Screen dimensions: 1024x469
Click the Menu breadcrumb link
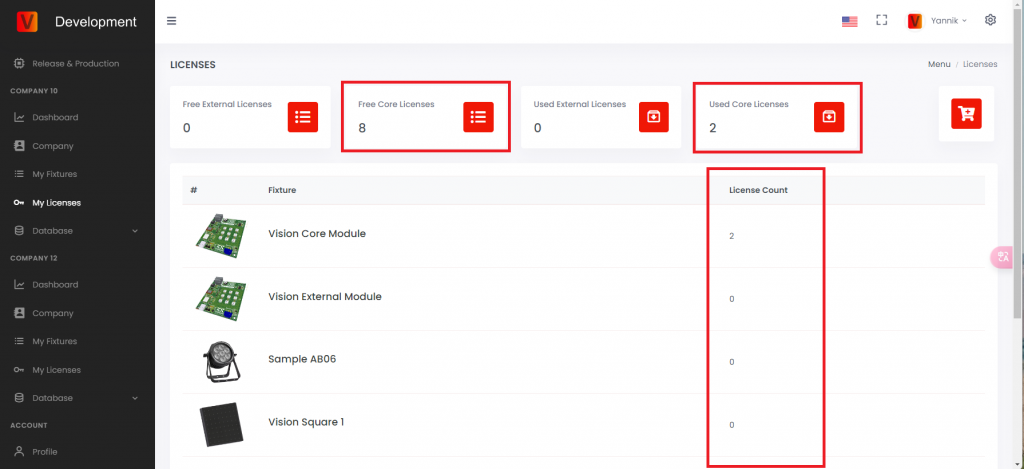pyautogui.click(x=938, y=64)
